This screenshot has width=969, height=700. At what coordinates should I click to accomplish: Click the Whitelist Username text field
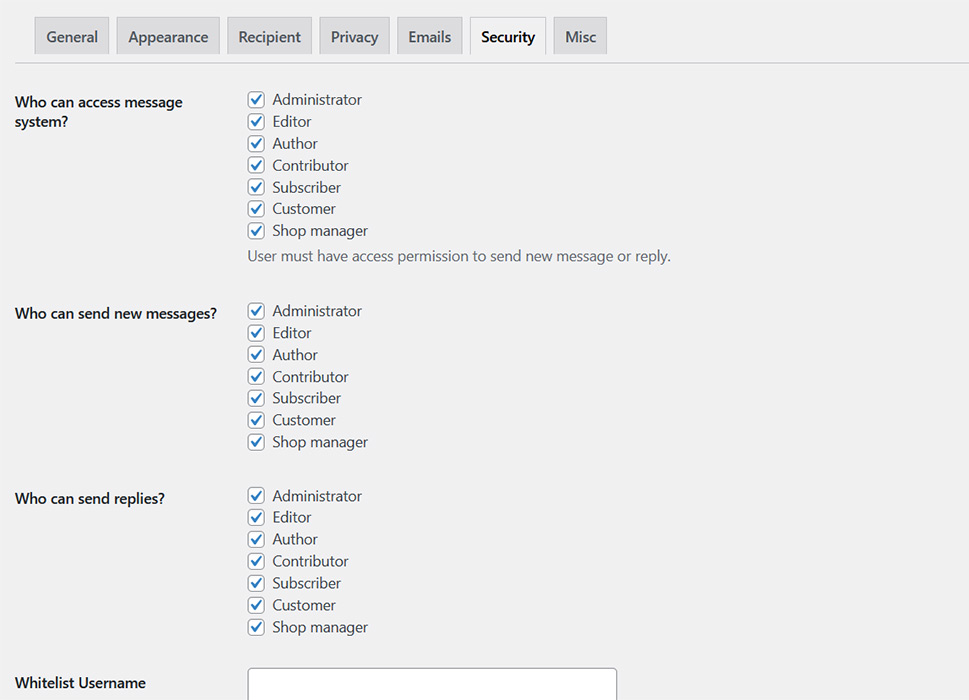pyautogui.click(x=432, y=684)
